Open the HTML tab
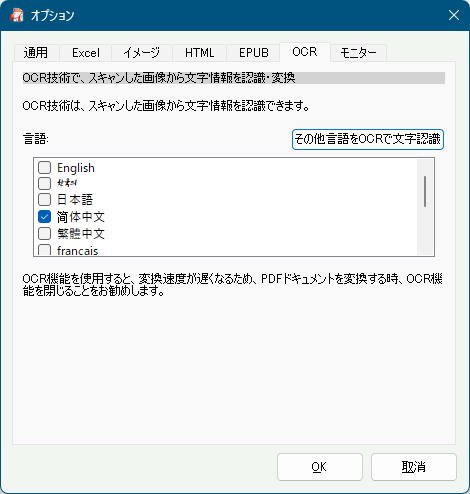The height and width of the screenshot is (494, 470). tap(199, 53)
